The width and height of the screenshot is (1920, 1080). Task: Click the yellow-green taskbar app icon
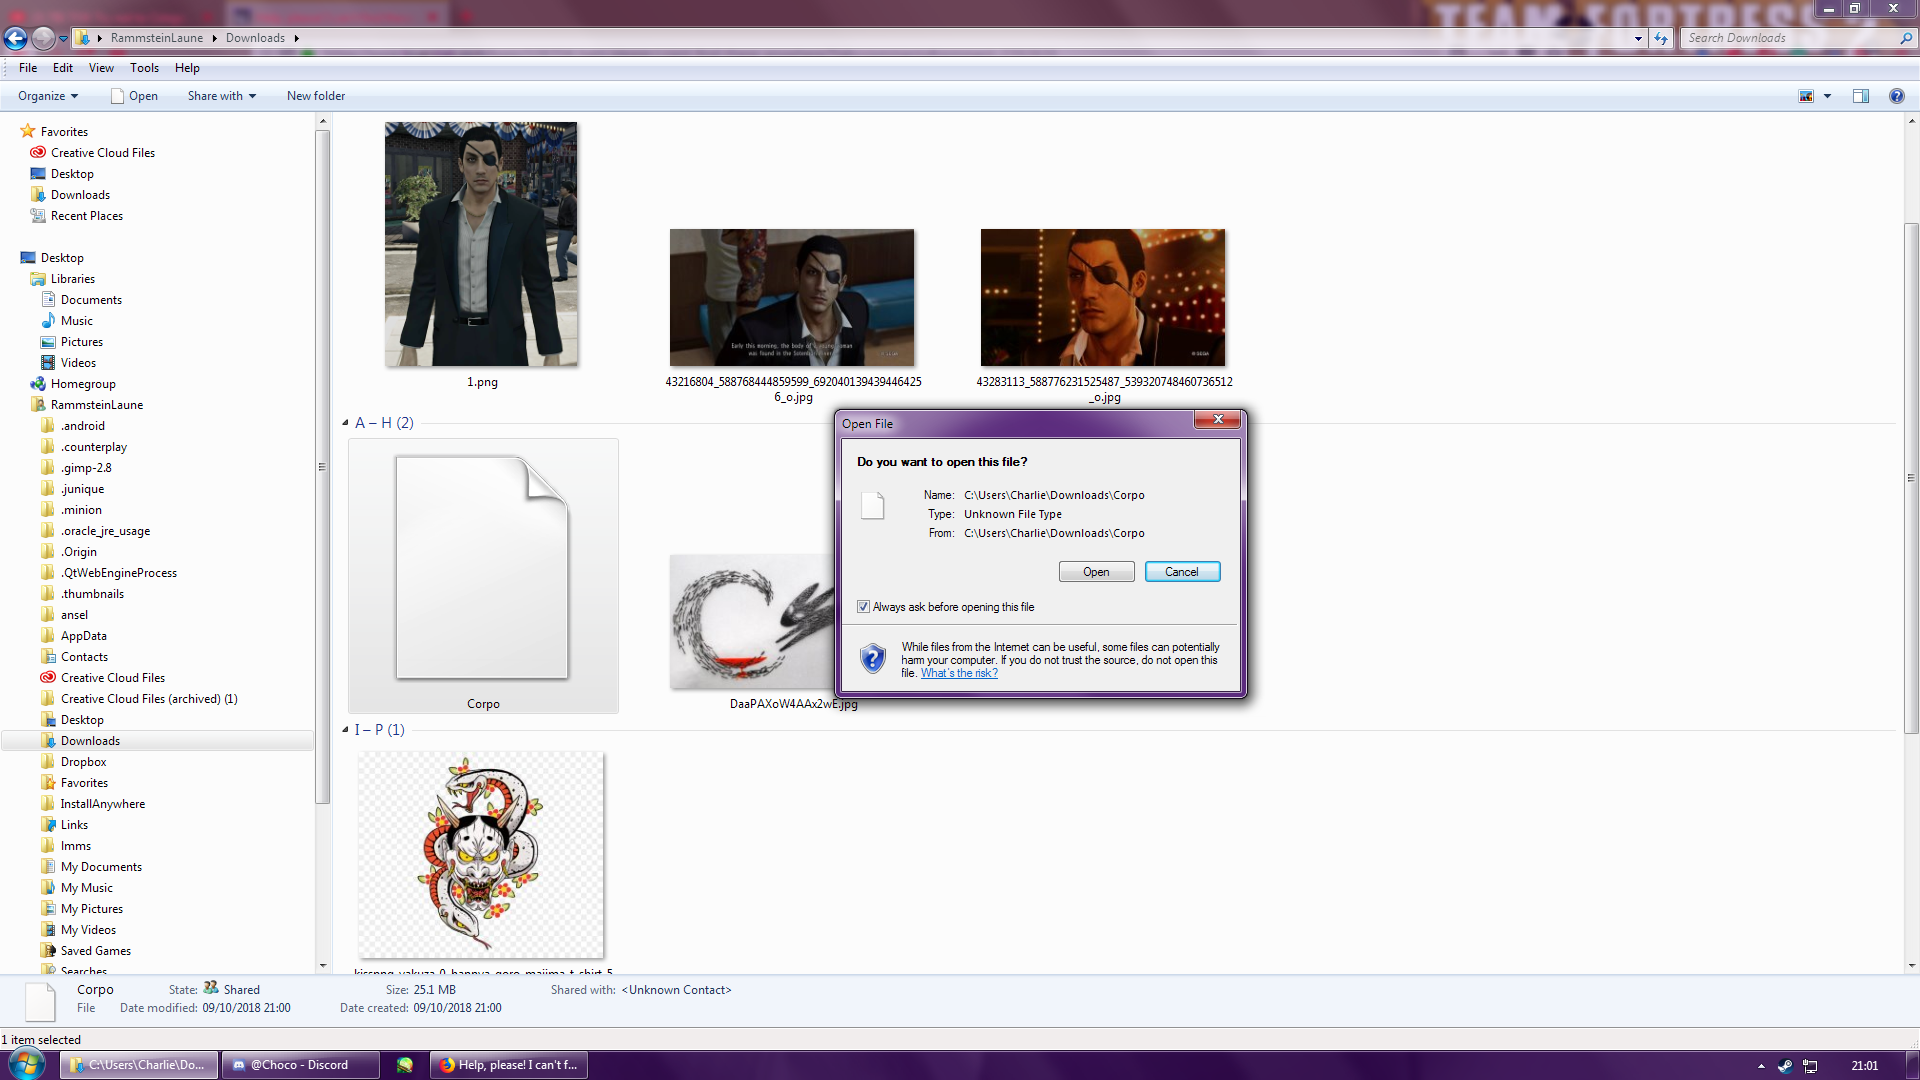click(405, 1065)
